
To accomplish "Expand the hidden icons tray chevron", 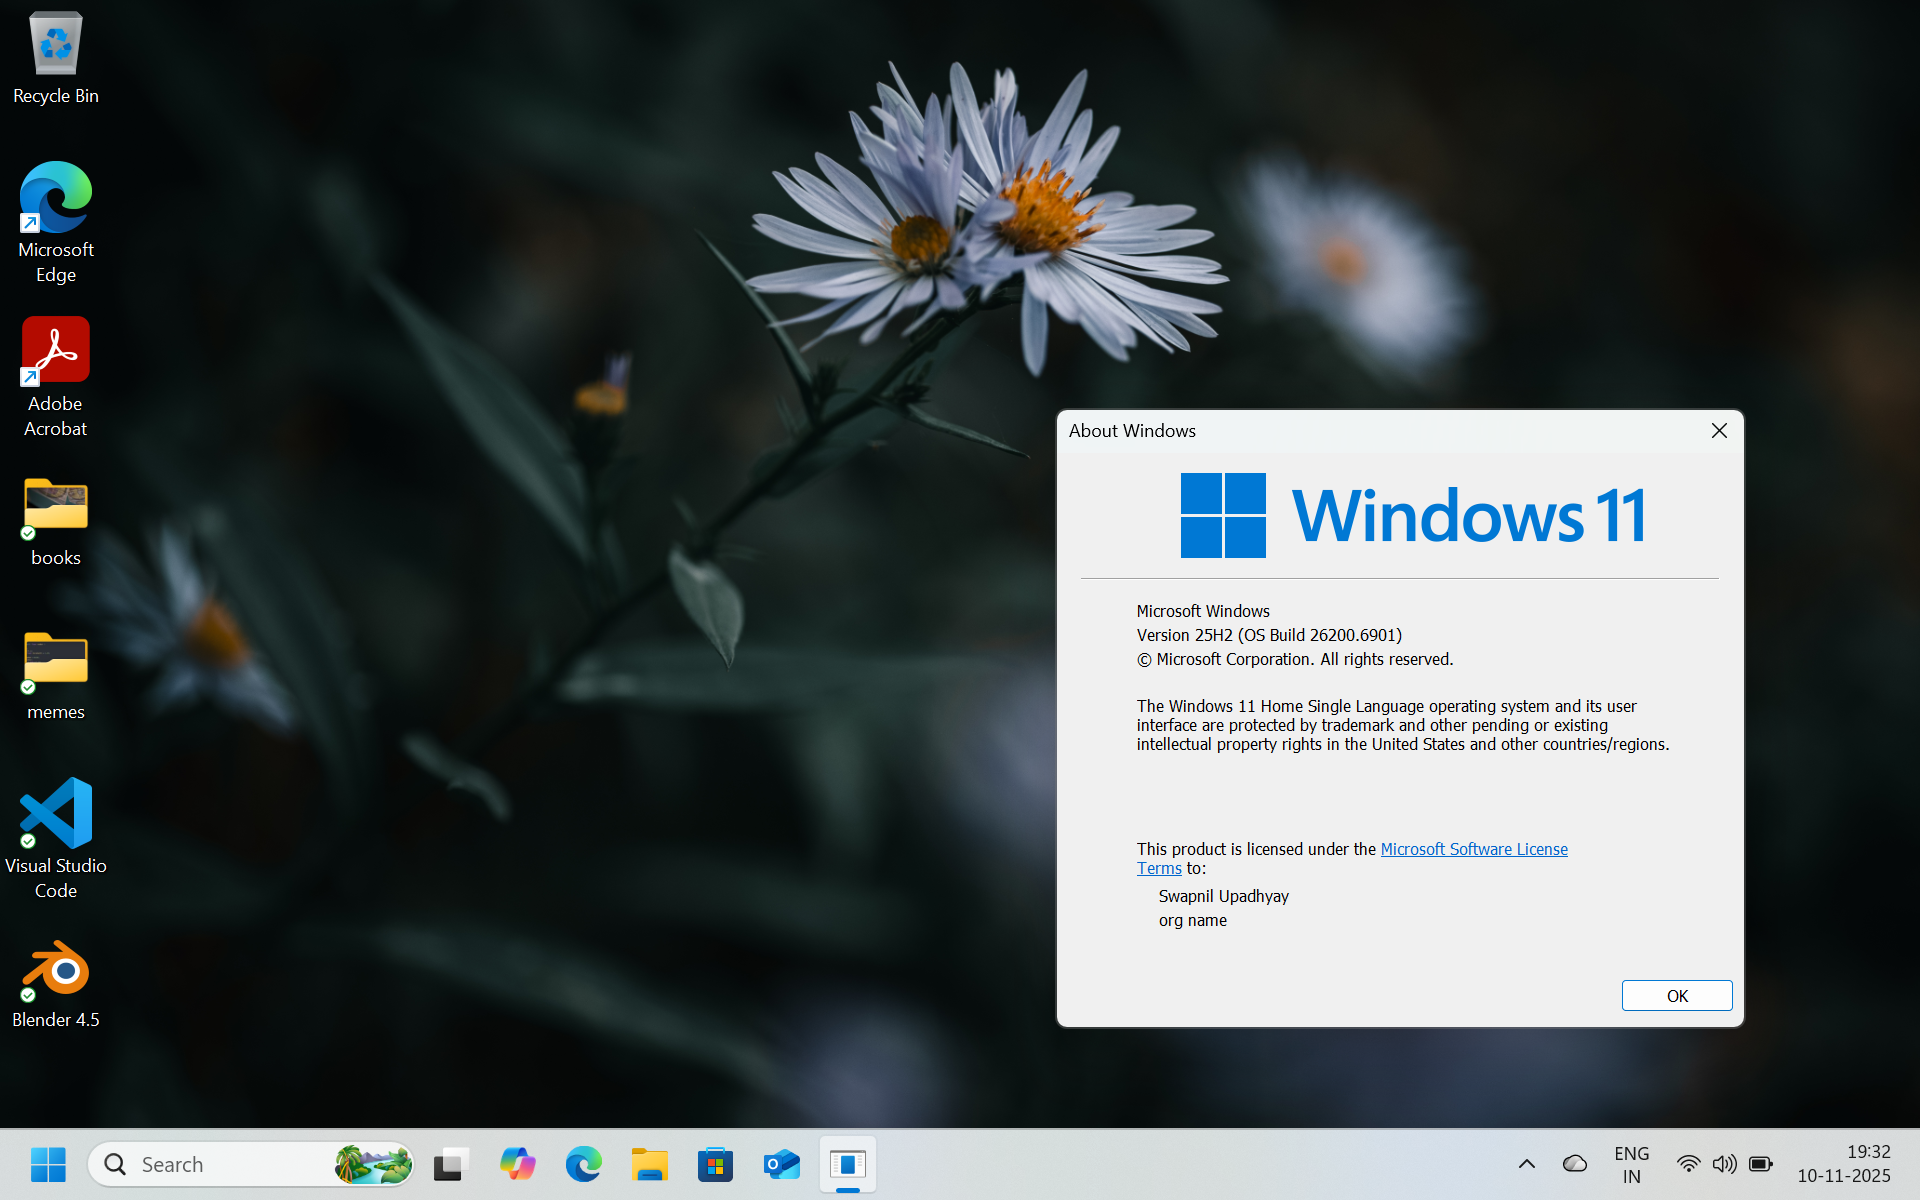I will point(1526,1164).
